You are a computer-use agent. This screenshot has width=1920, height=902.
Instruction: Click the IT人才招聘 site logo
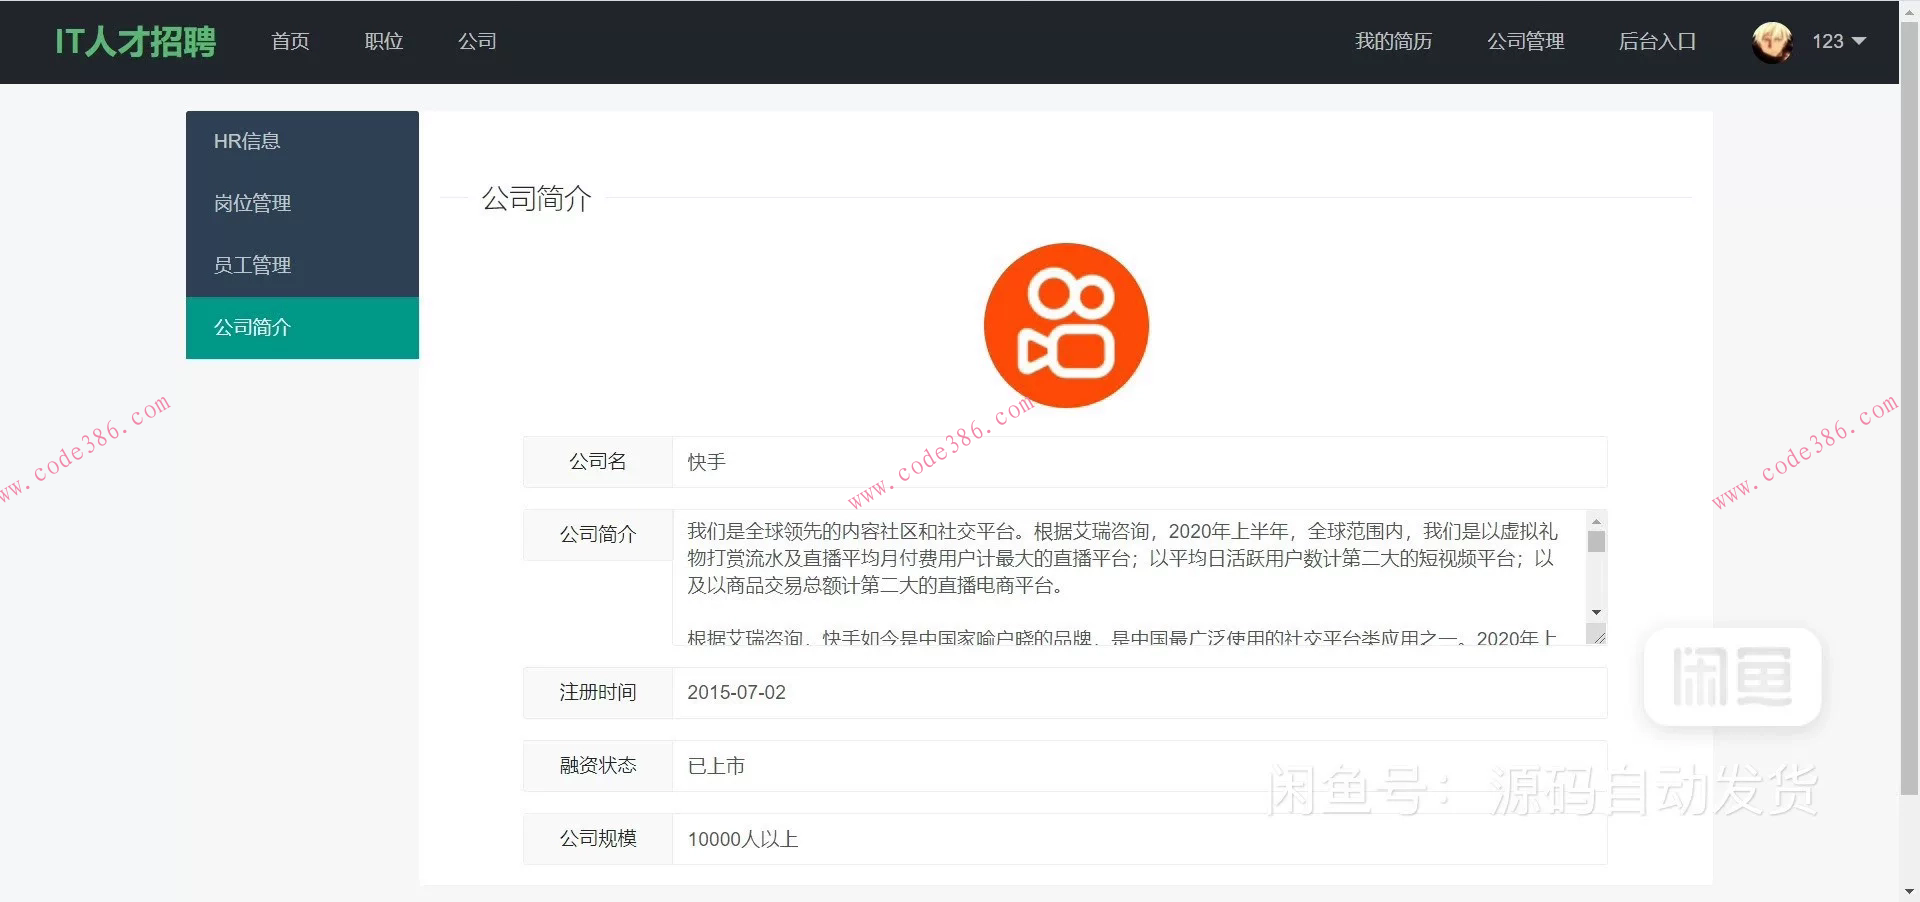(x=135, y=42)
